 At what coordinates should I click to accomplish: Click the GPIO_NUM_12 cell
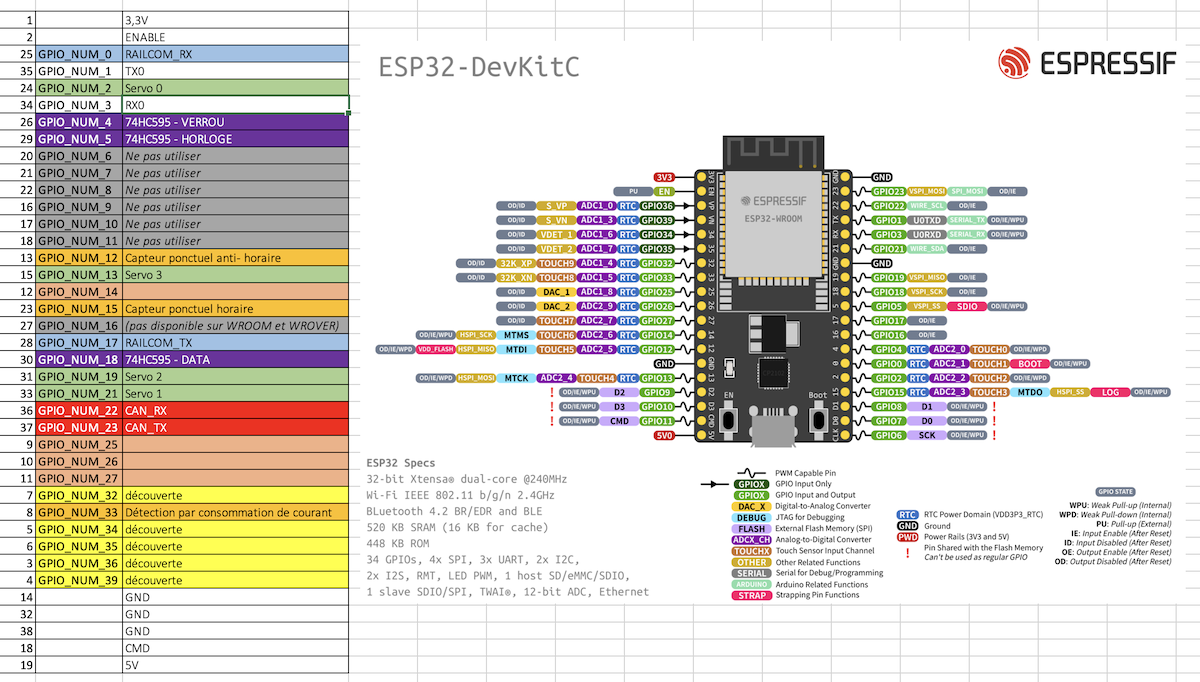[x=79, y=258]
